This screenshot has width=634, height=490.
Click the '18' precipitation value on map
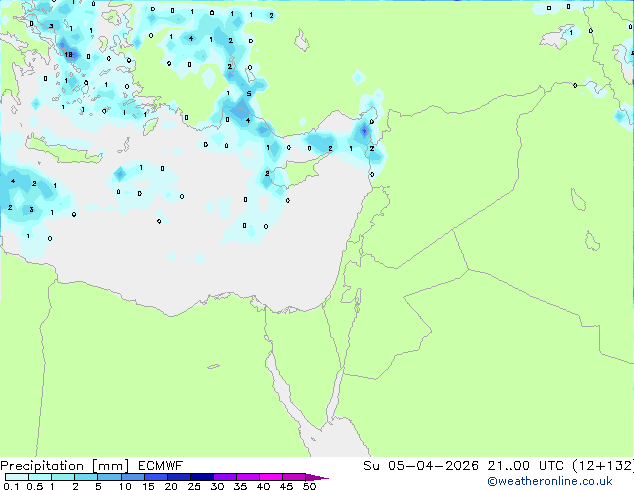click(68, 55)
